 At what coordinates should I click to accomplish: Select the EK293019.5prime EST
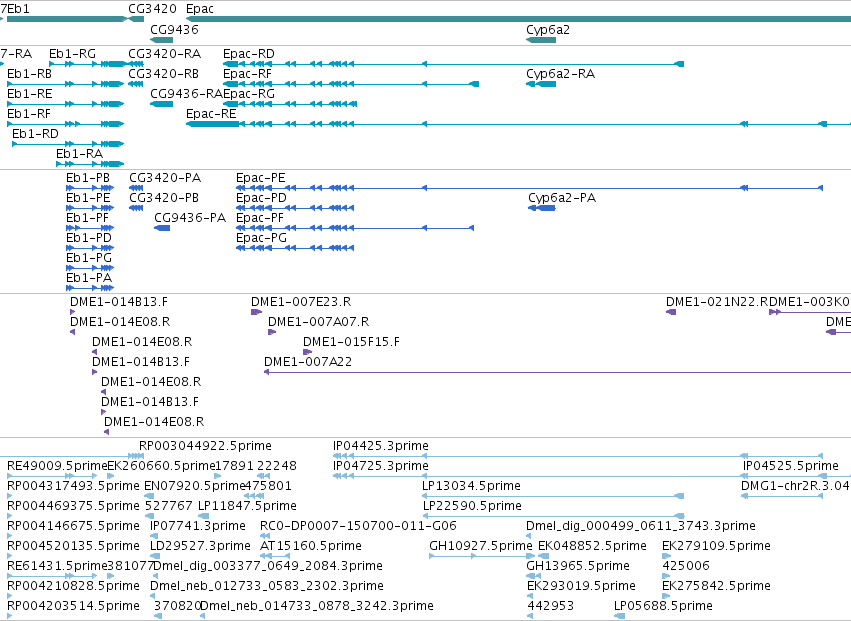pyautogui.click(x=581, y=587)
